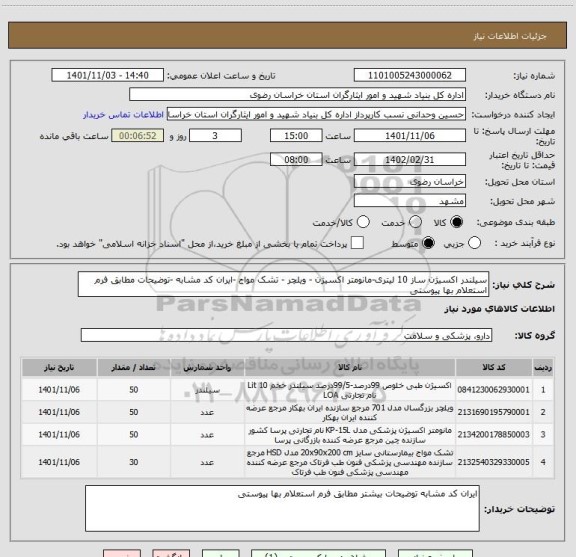The height and width of the screenshot is (557, 576).
Task: Click the goods group field دارو، پزشکی و سلامت
Action: [286, 335]
